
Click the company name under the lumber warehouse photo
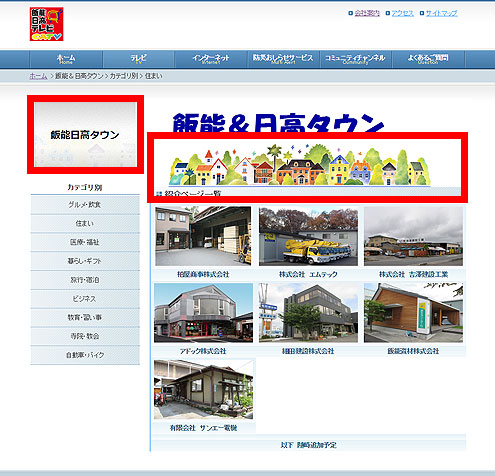click(x=203, y=274)
